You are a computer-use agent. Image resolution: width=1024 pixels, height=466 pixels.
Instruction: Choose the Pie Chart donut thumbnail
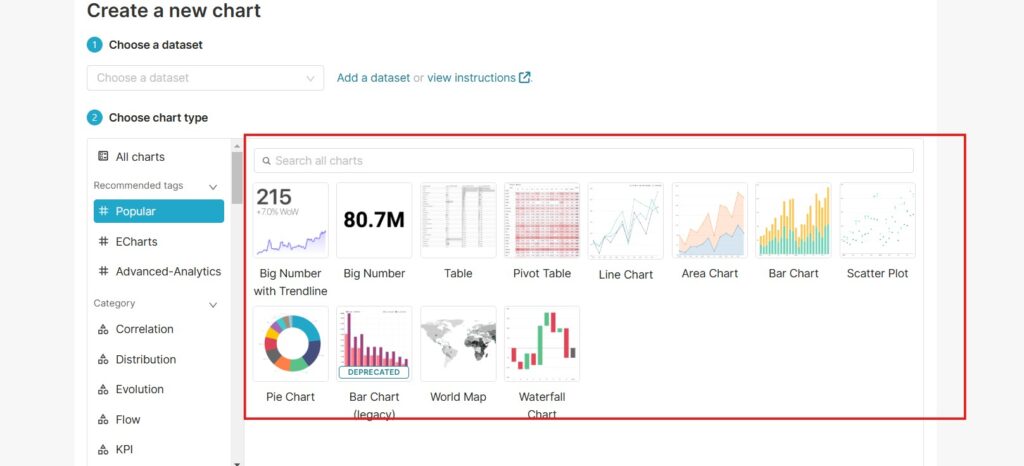click(x=290, y=343)
